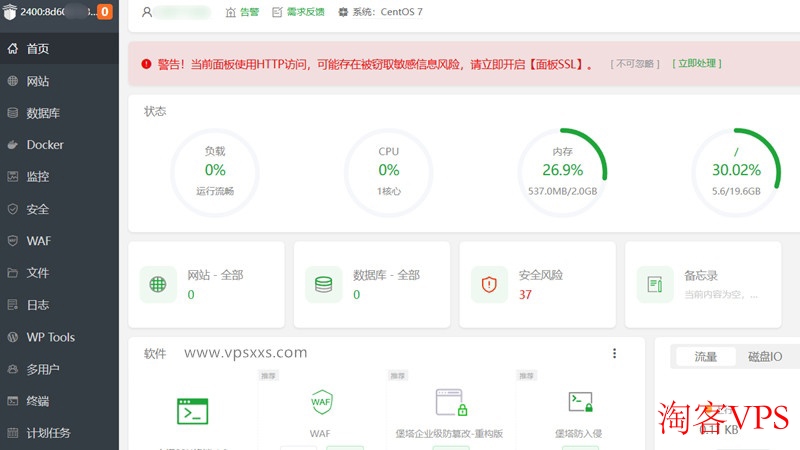The height and width of the screenshot is (450, 800).
Task: Open the 网站 websites menu item
Action: (x=59, y=81)
